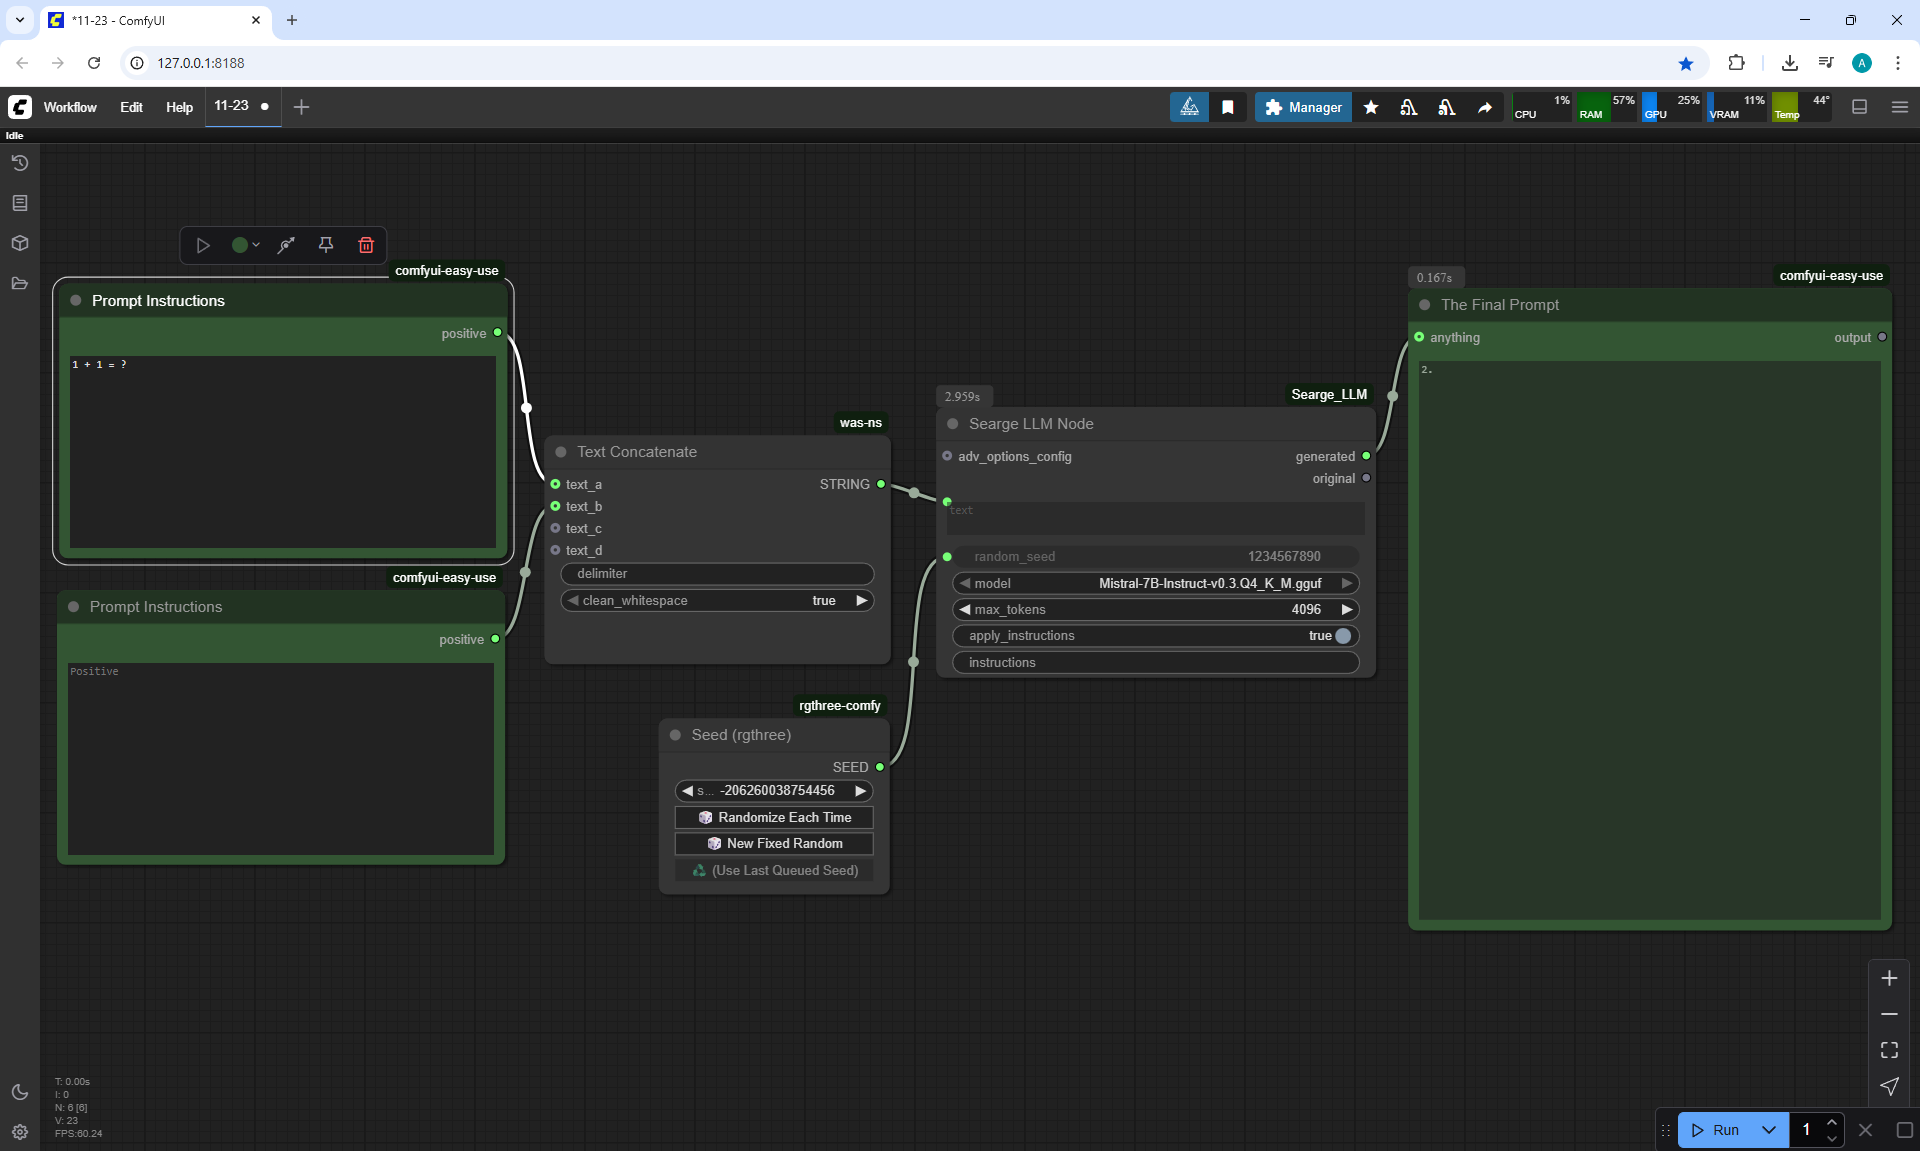Toggle the apply_instructions switch
The width and height of the screenshot is (1920, 1151).
[1342, 636]
